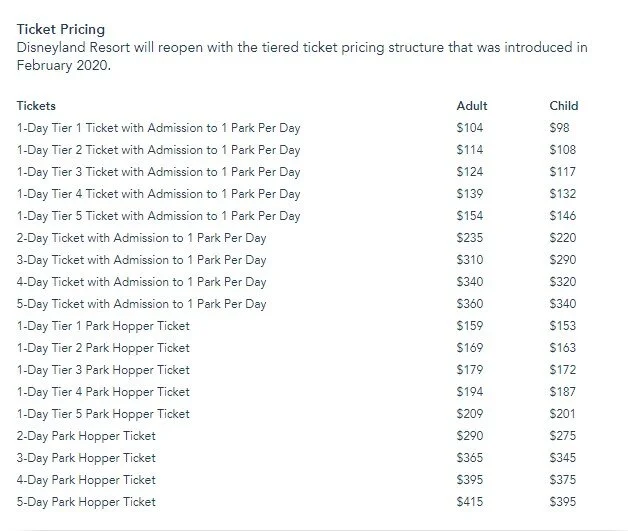
Task: Click child price $117 for Tier 3
Action: [563, 172]
